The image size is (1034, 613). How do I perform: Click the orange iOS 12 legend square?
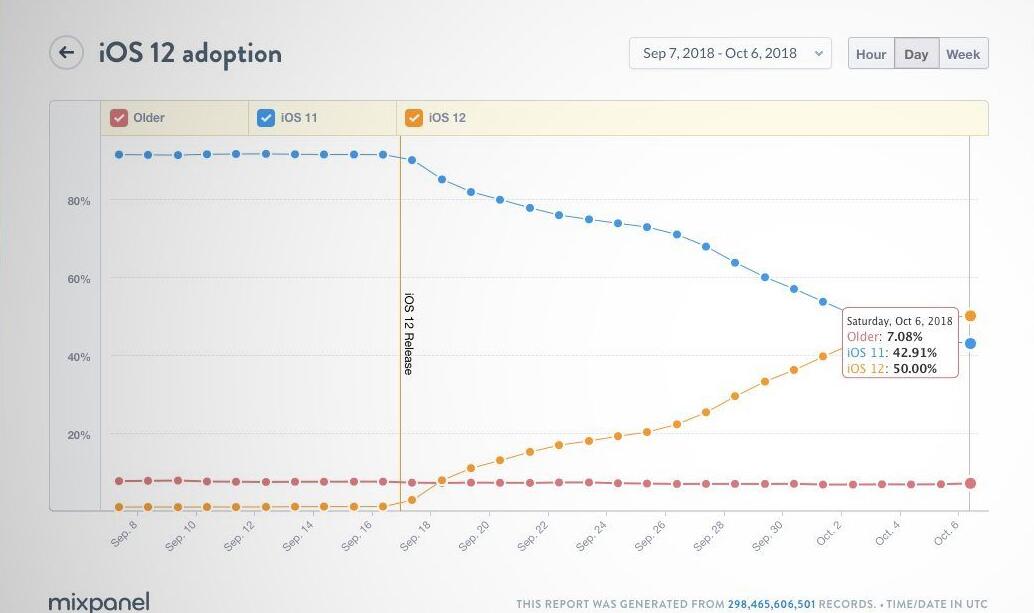click(413, 117)
